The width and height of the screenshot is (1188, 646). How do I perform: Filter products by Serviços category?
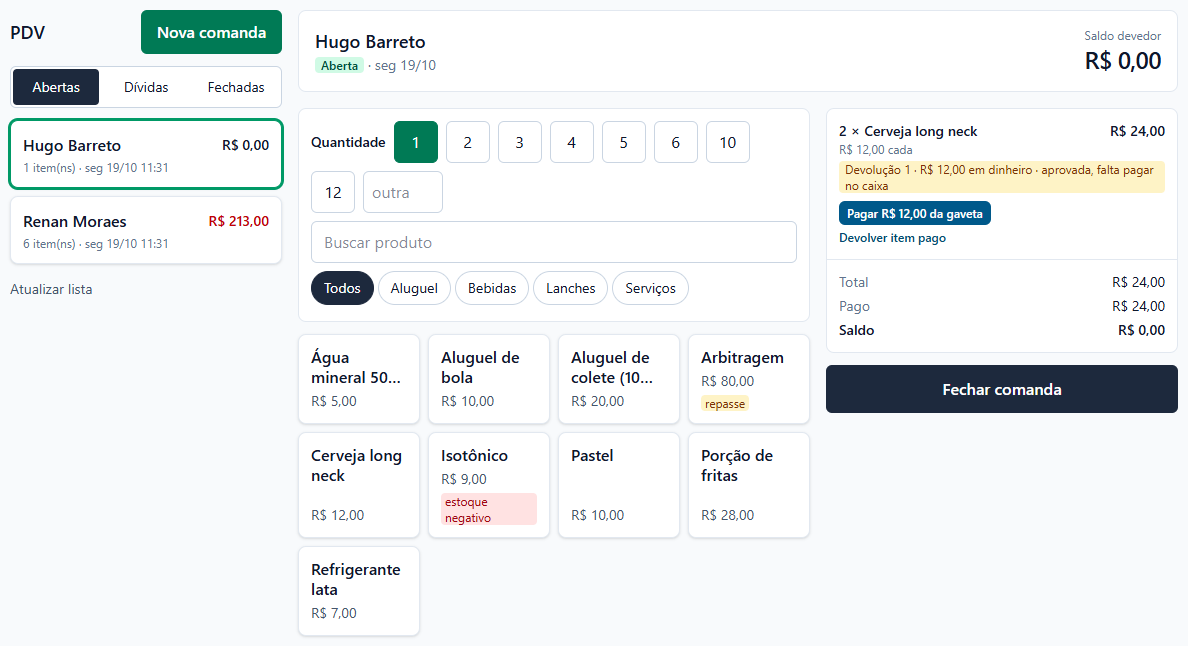pos(650,289)
